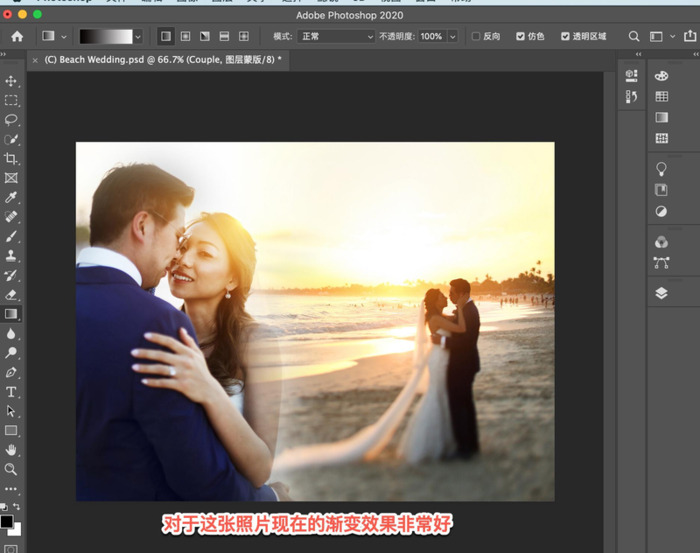This screenshot has width=700, height=553.
Task: Click the gradient preview bar to edit
Action: pos(106,37)
